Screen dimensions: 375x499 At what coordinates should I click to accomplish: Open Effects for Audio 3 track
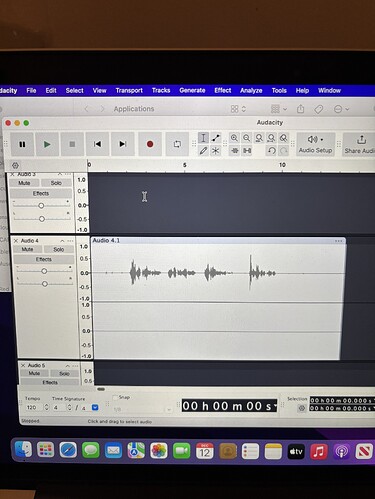click(41, 193)
